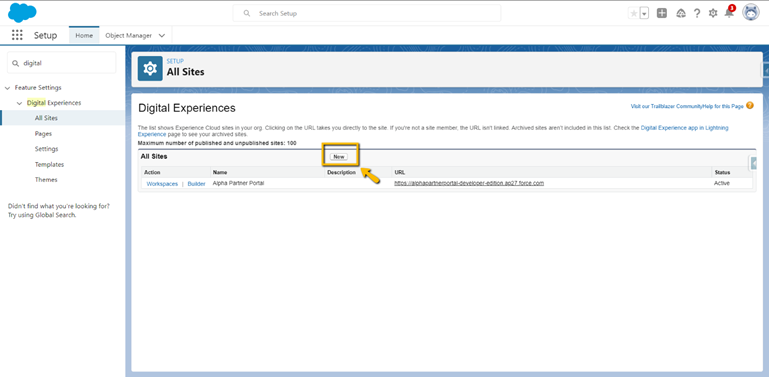Click the Favorites star icon
This screenshot has height=377, width=769.
(634, 14)
